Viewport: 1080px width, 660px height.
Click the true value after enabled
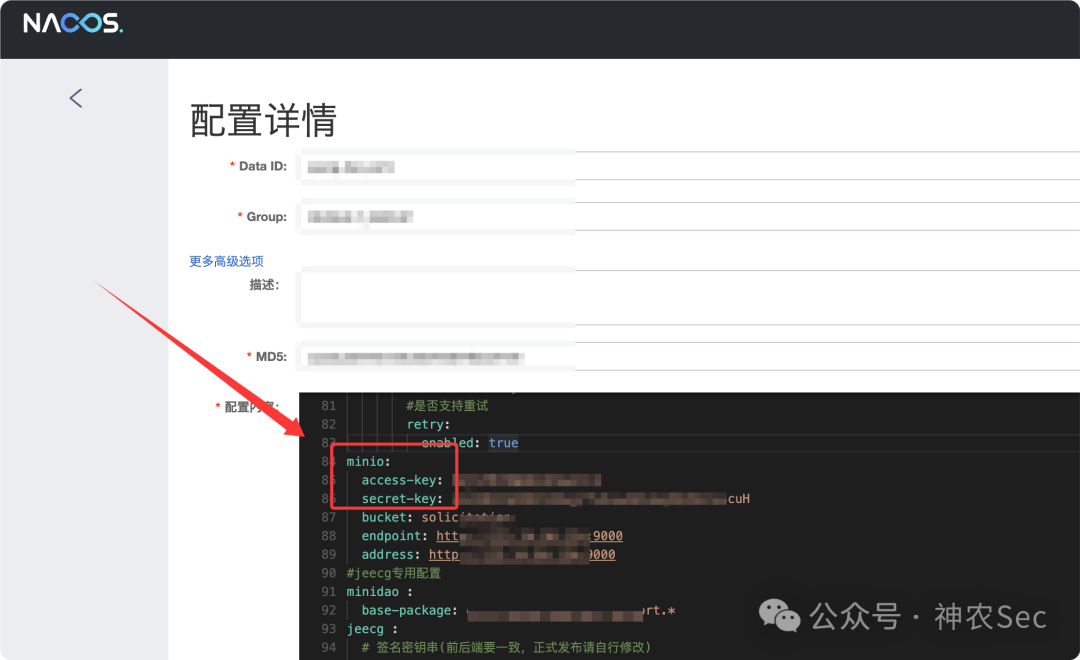click(503, 443)
